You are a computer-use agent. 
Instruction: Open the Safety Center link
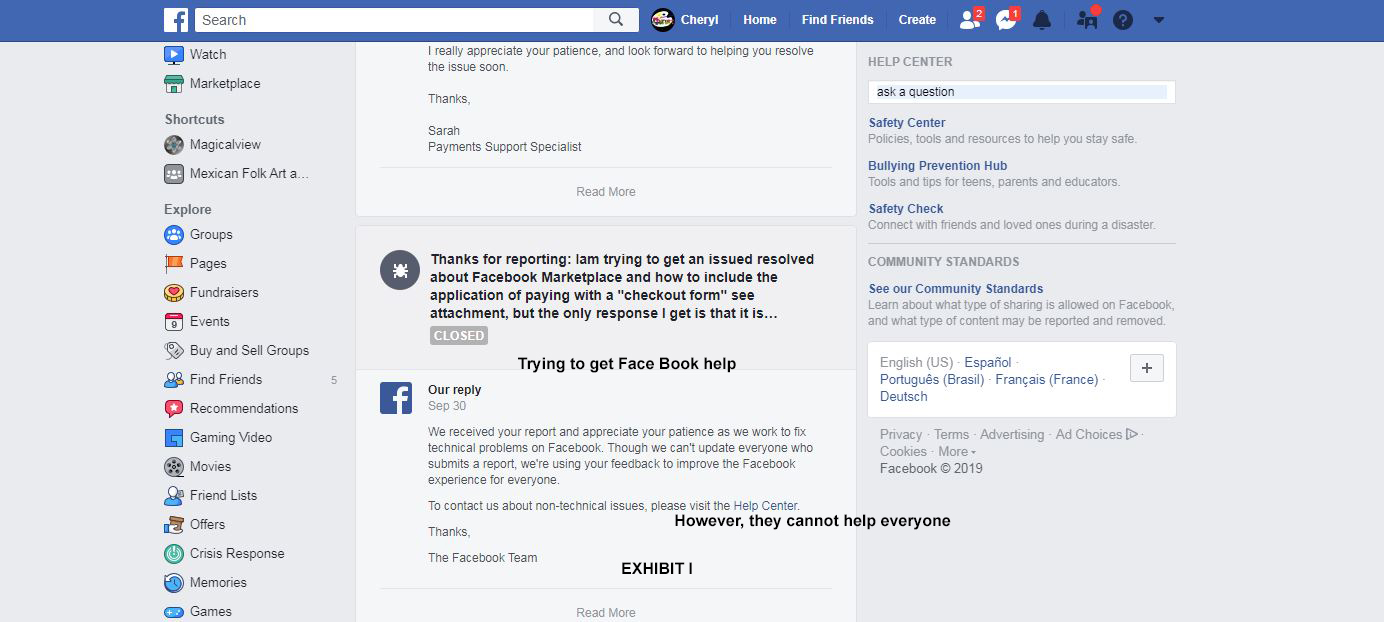click(x=907, y=123)
